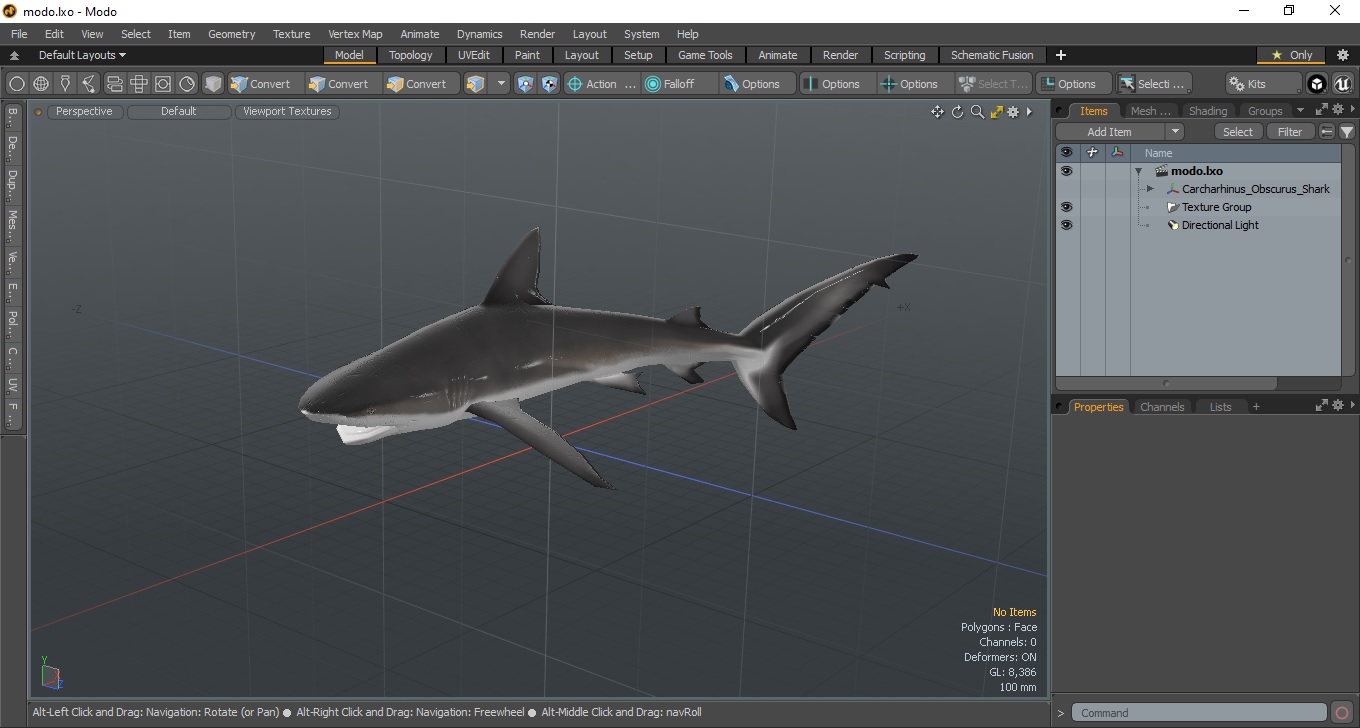Open the tab overflow arrow after Groups
This screenshot has height=728, width=1360.
point(1300,110)
